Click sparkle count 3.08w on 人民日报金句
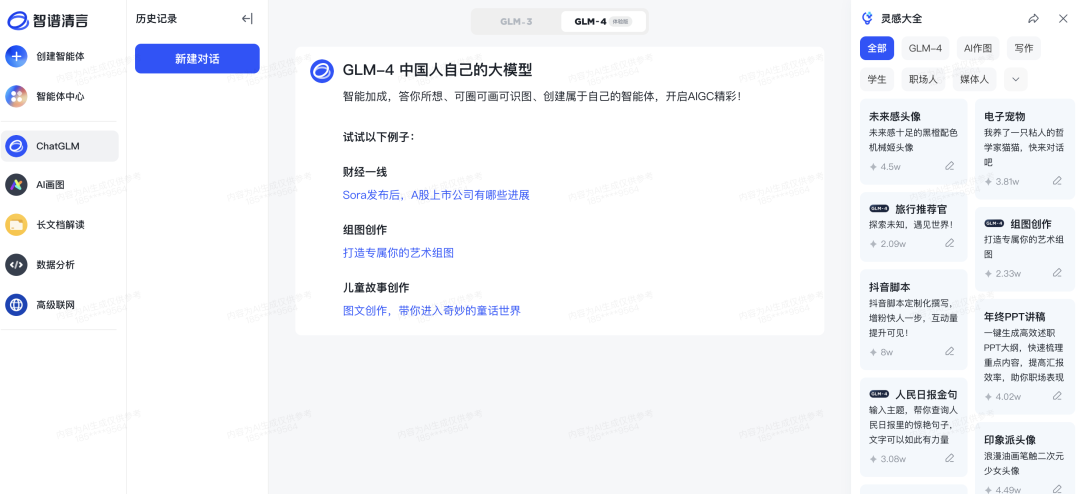The width and height of the screenshot is (1080, 494). (888, 459)
